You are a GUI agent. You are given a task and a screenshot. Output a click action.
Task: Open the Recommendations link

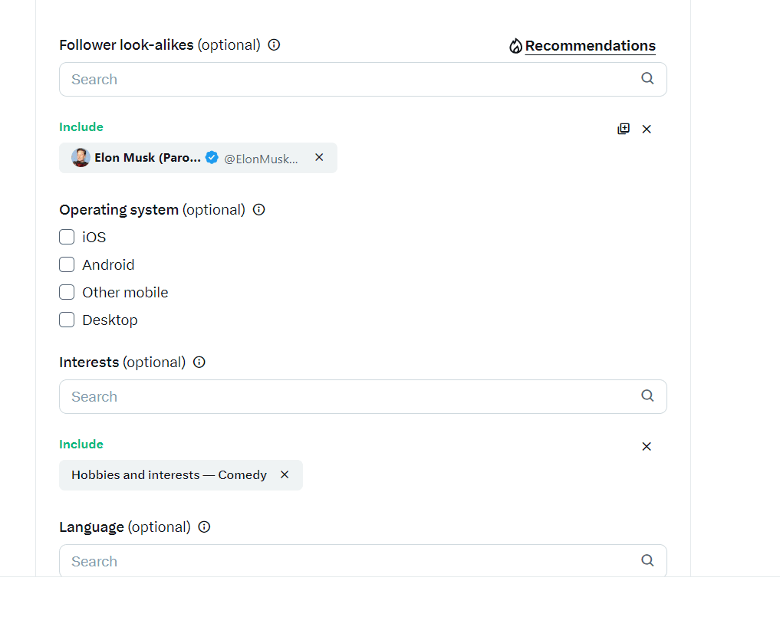(590, 46)
